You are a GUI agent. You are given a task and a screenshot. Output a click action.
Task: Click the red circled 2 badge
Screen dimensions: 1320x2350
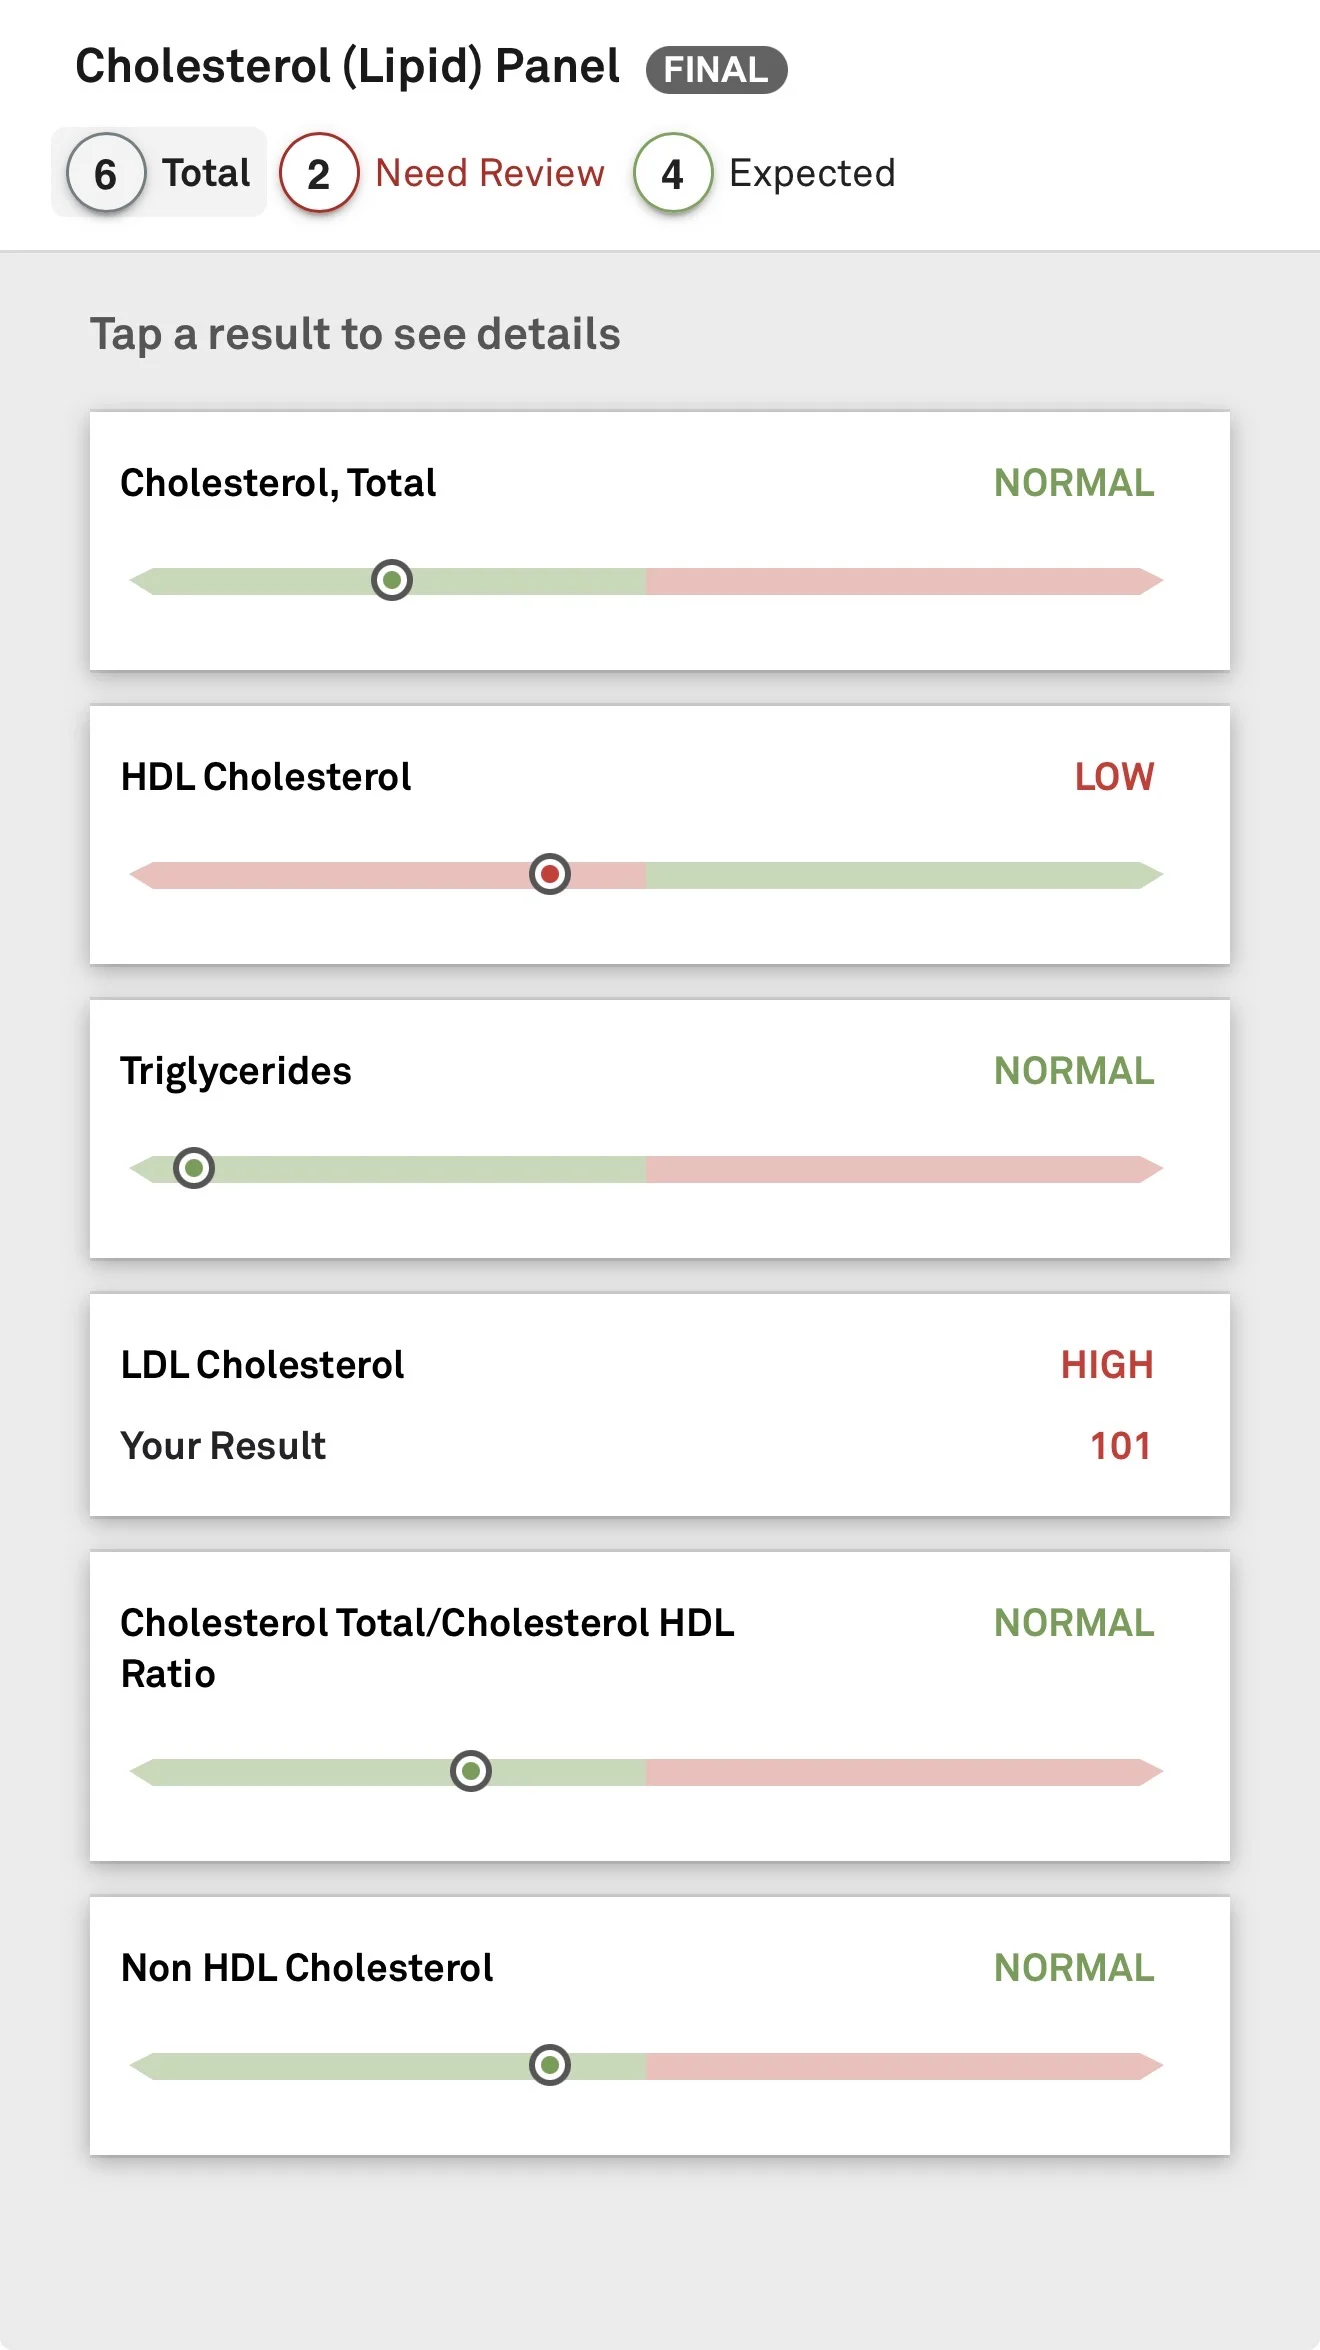pos(319,173)
